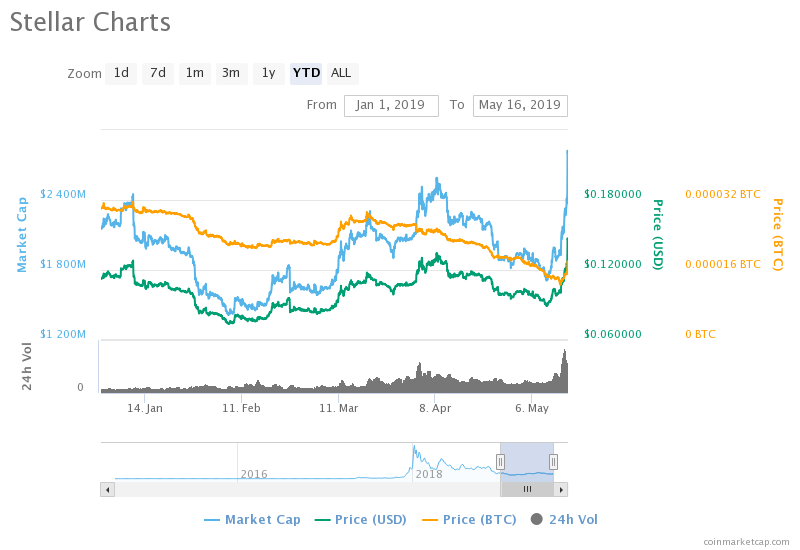Click the 0 BTC axis label
Screen dimensions: 800x550
point(701,334)
